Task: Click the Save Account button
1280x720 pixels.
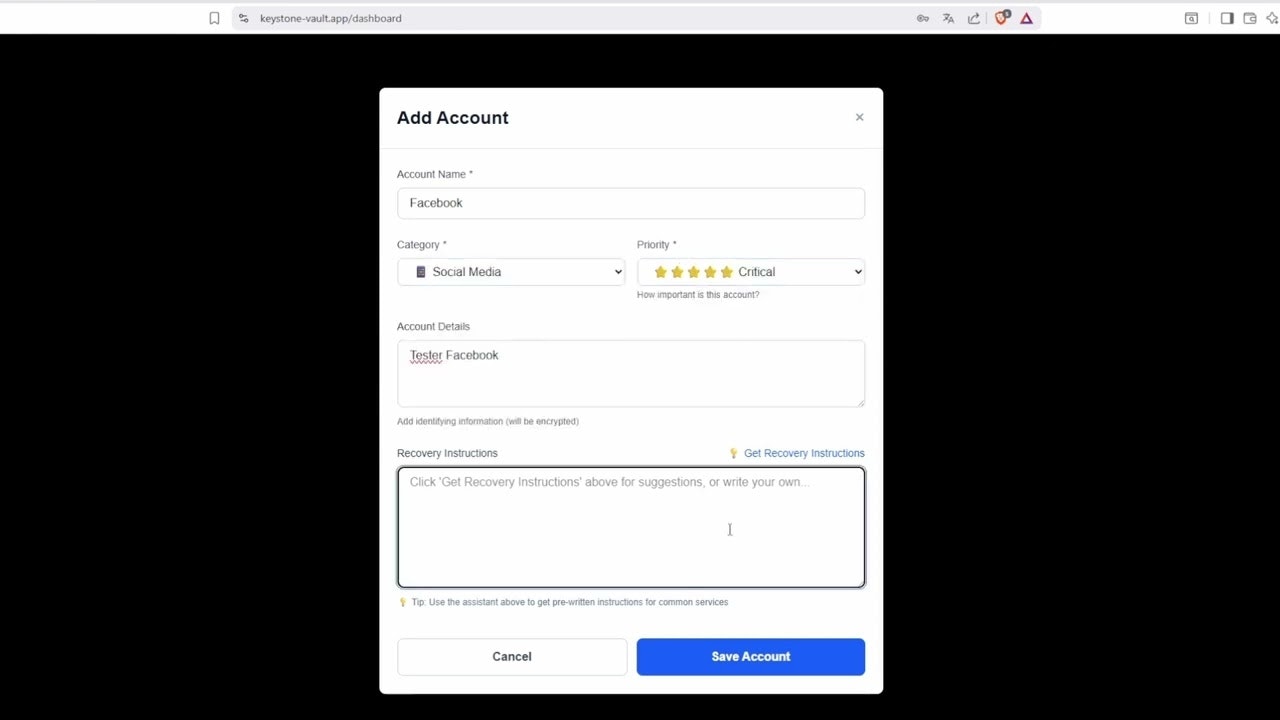Action: coord(751,657)
